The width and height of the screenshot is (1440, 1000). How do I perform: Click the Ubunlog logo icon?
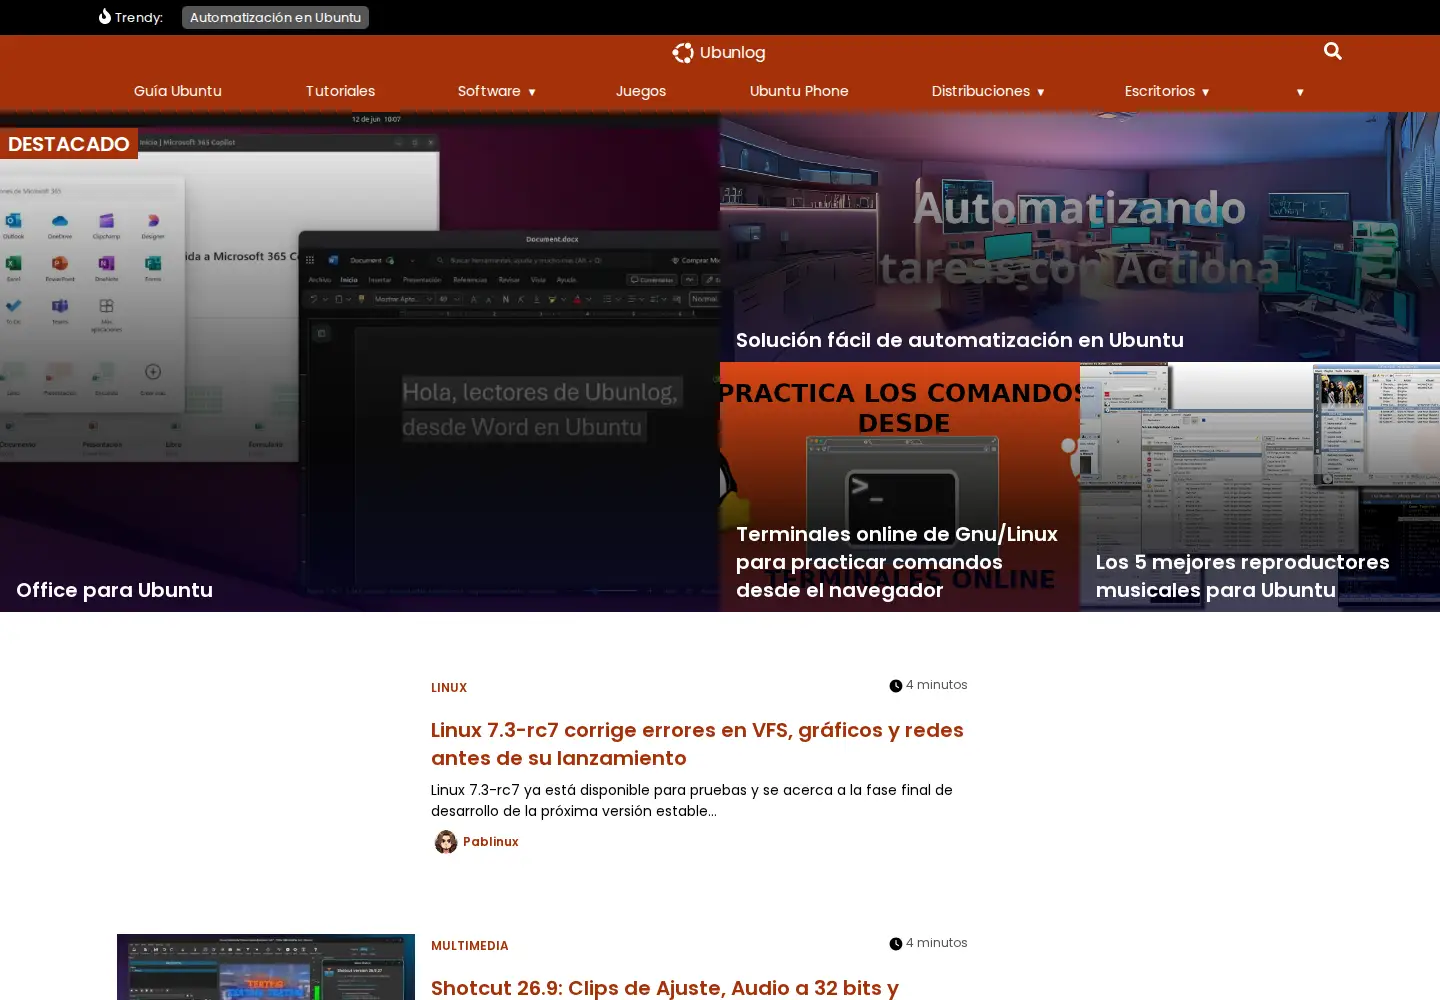(x=683, y=53)
